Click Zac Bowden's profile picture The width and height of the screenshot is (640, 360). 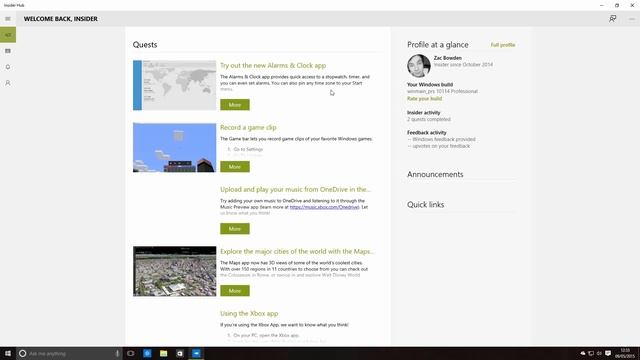point(418,66)
